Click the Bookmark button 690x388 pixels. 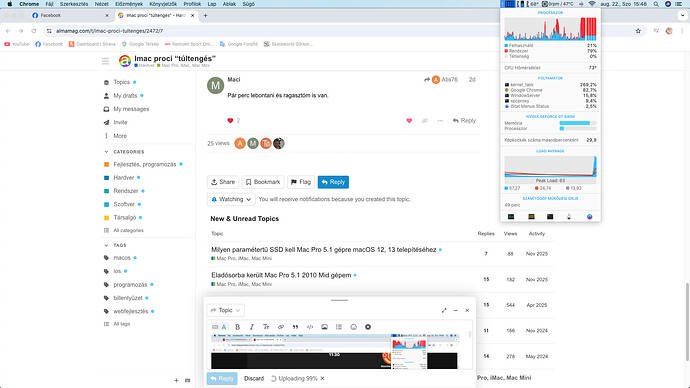tap(263, 182)
